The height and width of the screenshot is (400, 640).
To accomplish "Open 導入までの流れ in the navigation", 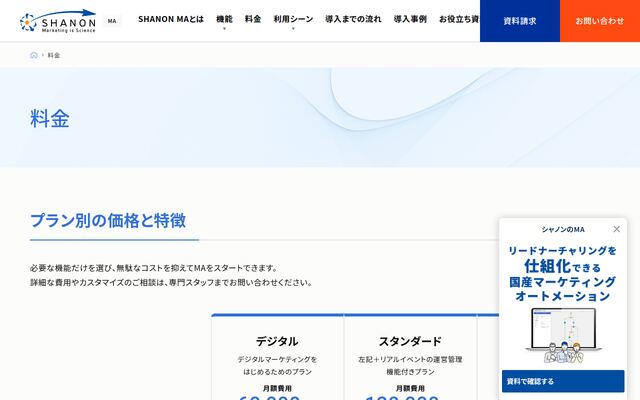I will [353, 19].
